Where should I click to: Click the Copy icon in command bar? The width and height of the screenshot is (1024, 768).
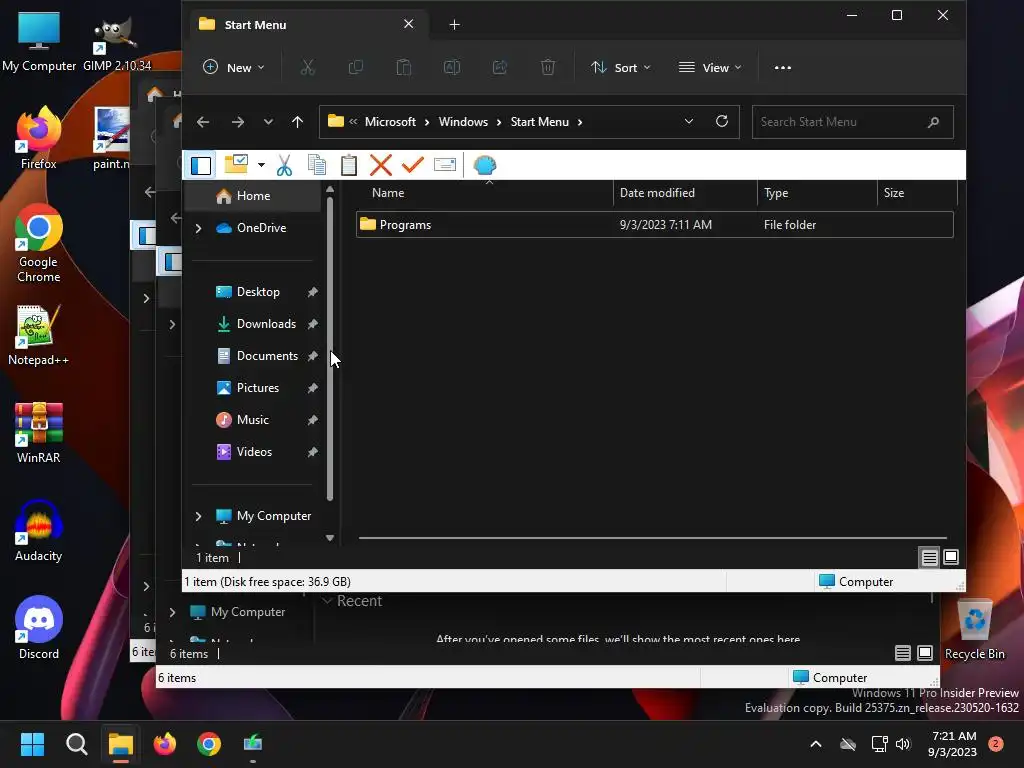click(356, 67)
